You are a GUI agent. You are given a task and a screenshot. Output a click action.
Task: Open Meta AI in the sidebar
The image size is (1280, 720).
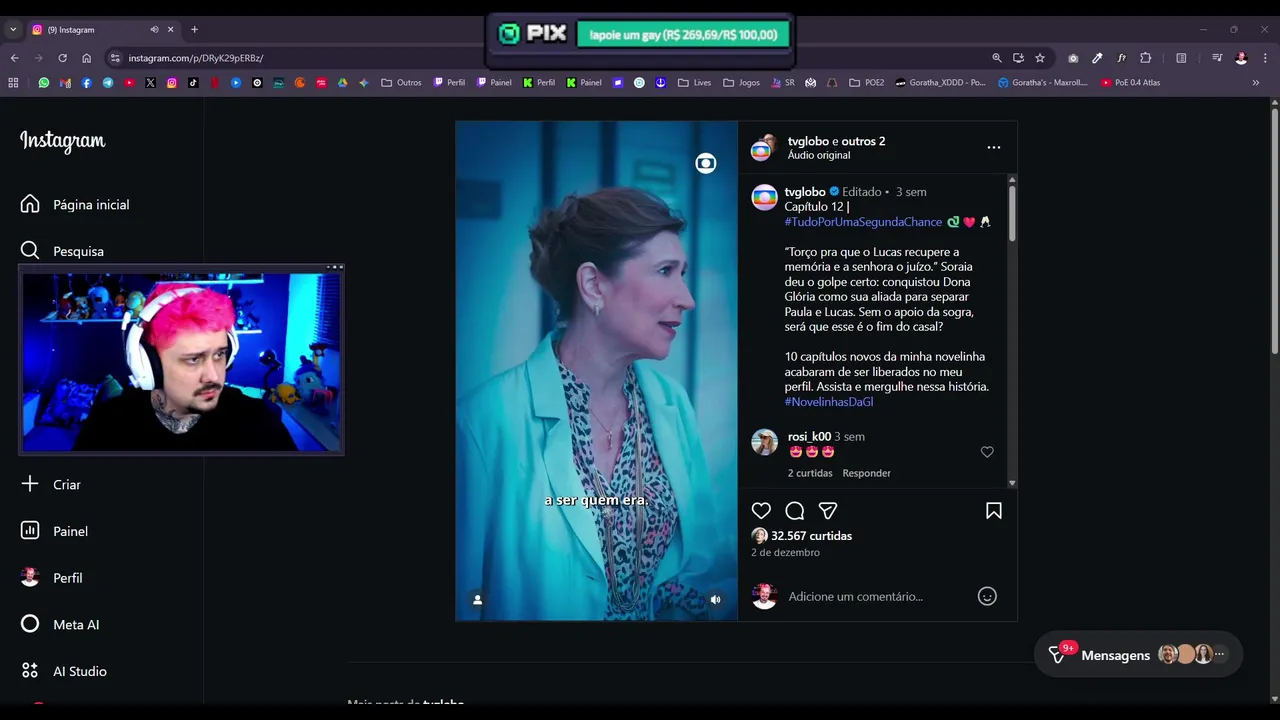coord(60,624)
